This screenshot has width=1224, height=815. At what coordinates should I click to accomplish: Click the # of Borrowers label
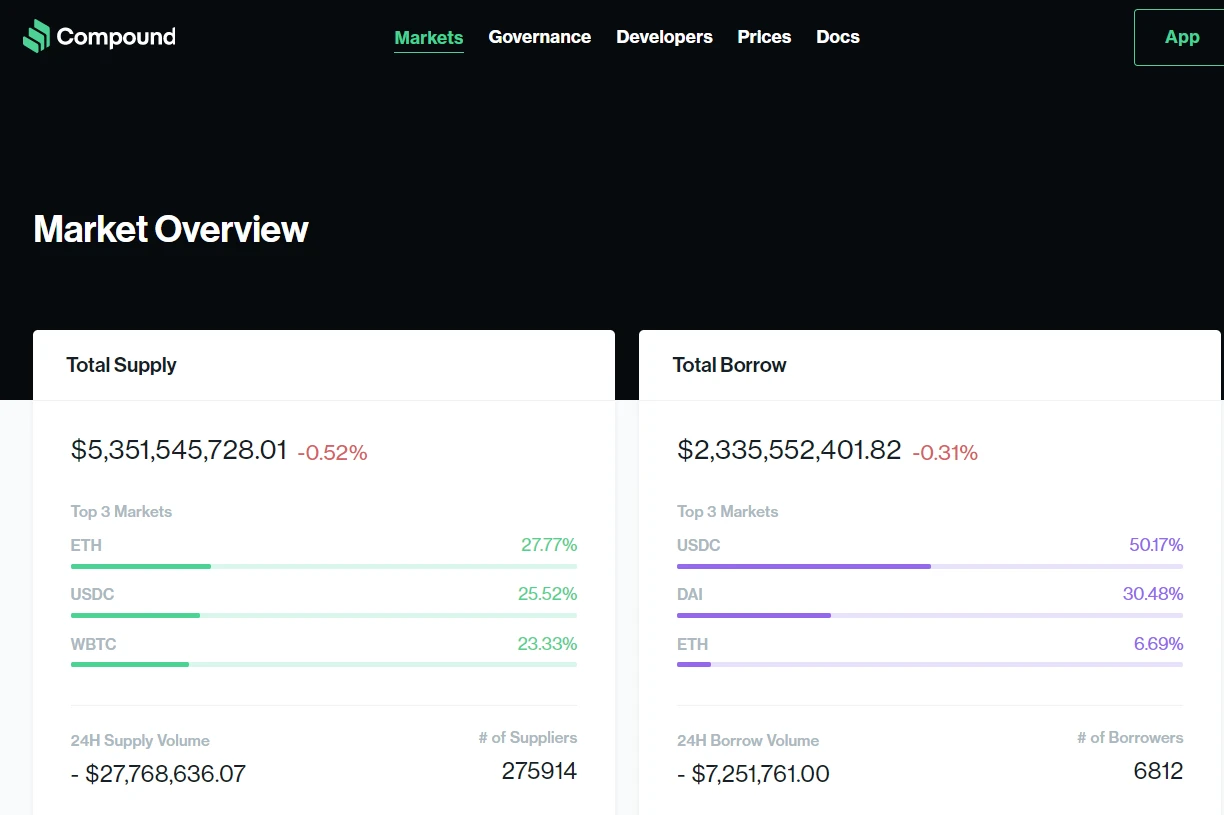pos(1130,738)
